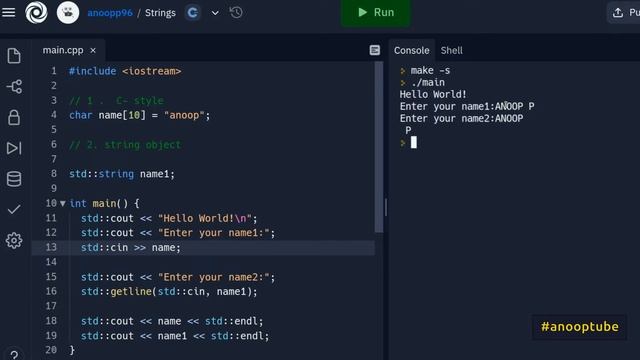This screenshot has height=360, width=640.
Task: Switch to the Console tab
Action: coord(411,51)
